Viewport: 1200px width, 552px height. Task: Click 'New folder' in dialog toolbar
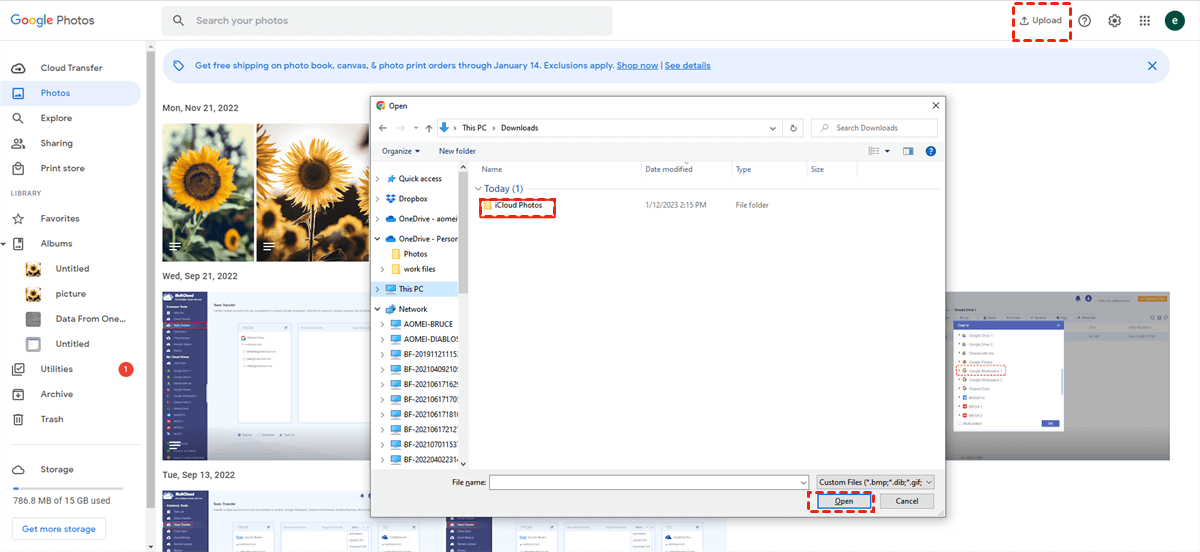pos(457,151)
